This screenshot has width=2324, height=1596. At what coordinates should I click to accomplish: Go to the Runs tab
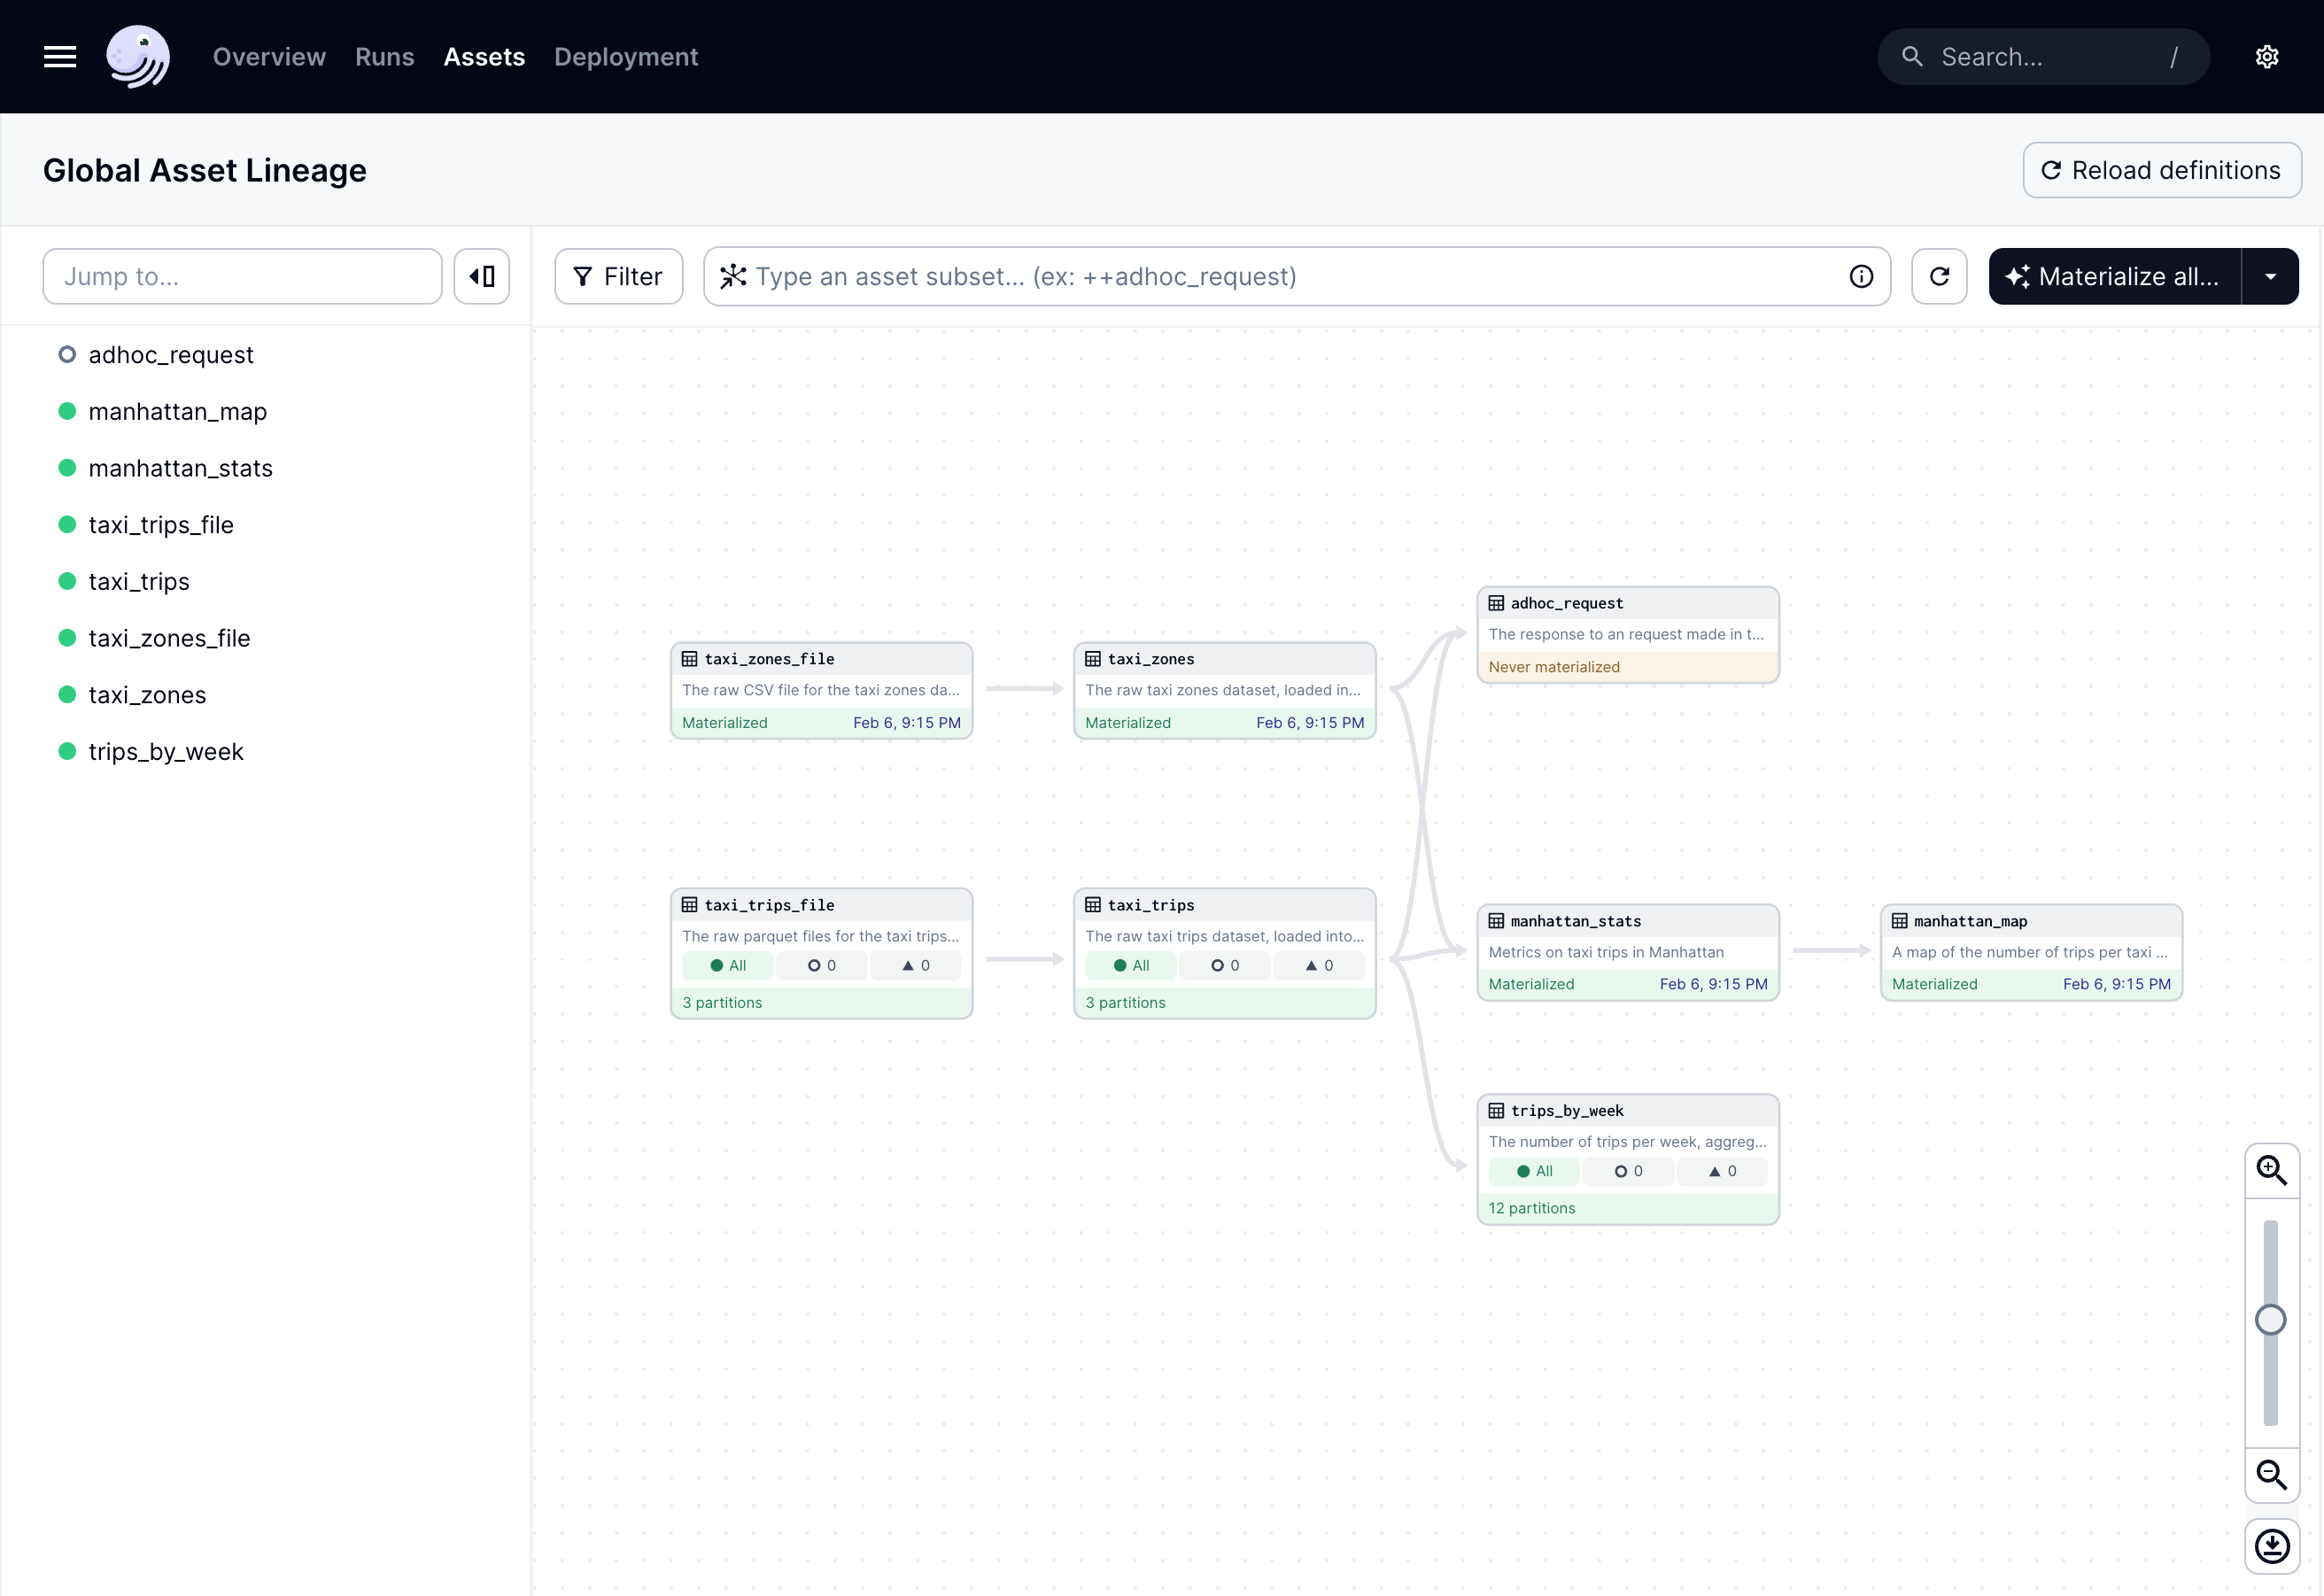pyautogui.click(x=385, y=57)
